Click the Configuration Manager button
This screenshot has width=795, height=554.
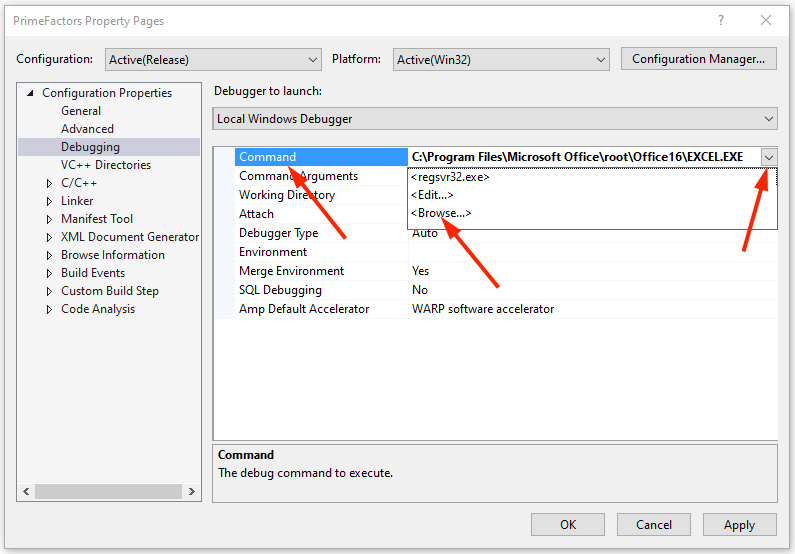pyautogui.click(x=698, y=59)
